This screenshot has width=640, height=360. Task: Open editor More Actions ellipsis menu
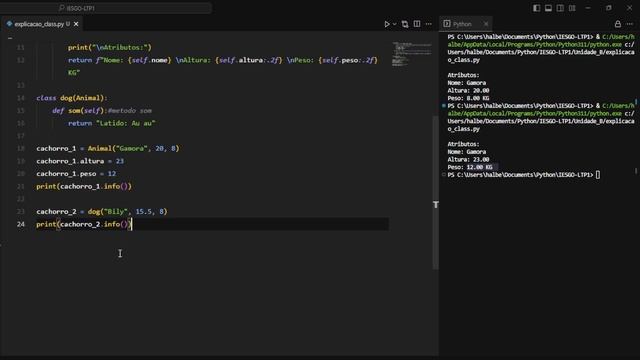(429, 24)
